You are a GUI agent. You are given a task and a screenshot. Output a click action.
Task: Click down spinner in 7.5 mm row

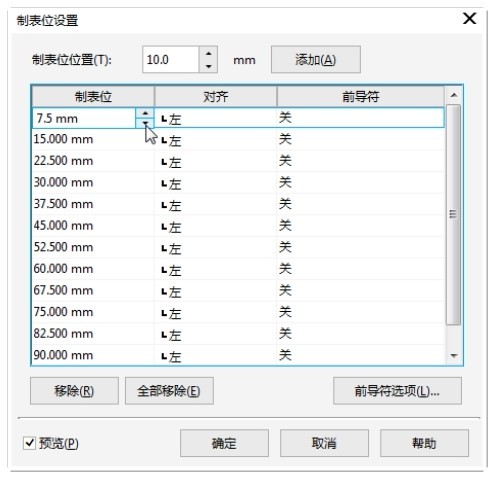(x=145, y=123)
